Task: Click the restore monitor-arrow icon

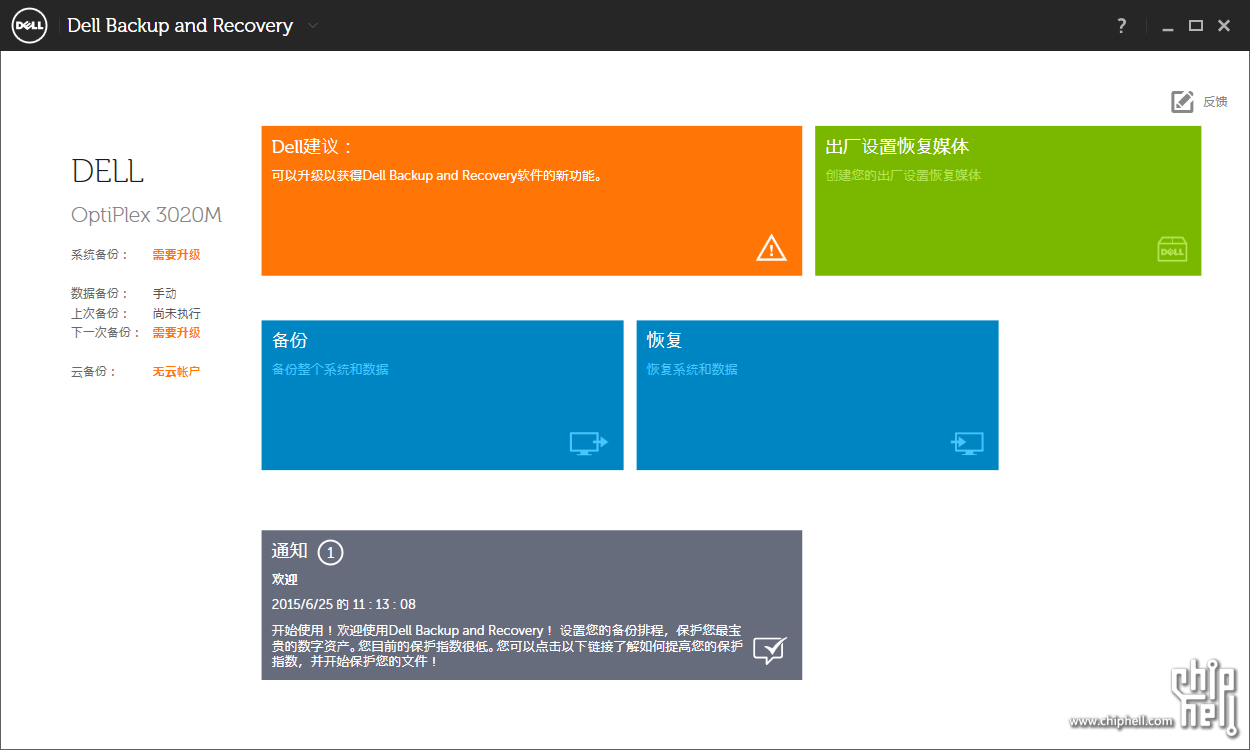Action: click(967, 443)
